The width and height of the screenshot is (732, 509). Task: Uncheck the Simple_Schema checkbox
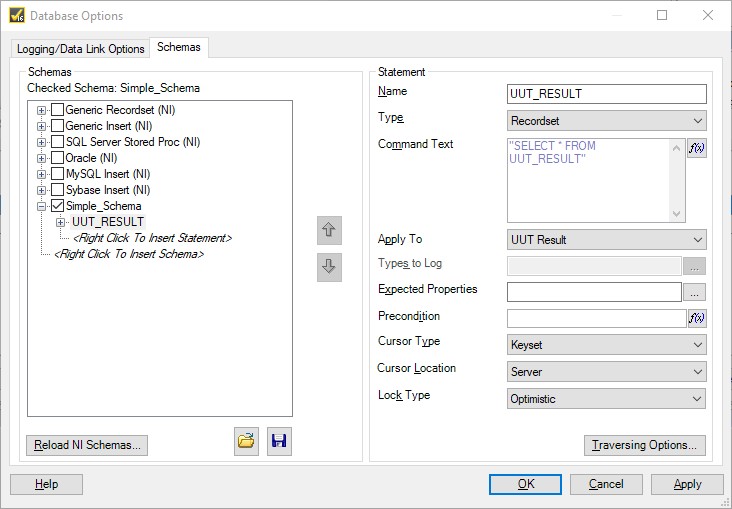(x=57, y=205)
